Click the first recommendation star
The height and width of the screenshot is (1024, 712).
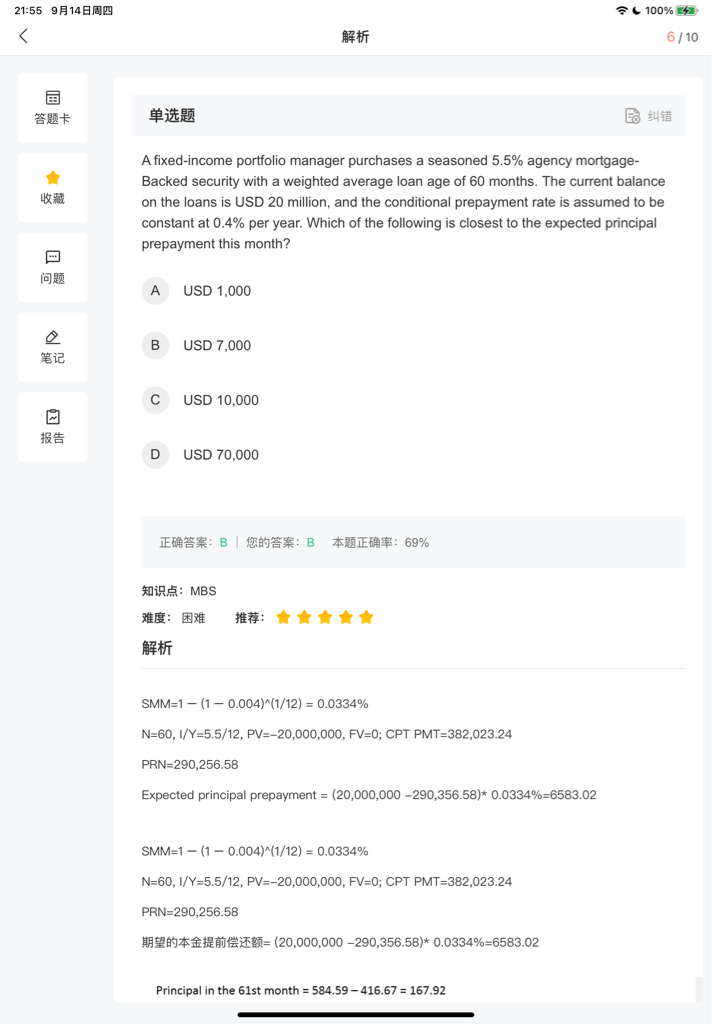[x=284, y=618]
